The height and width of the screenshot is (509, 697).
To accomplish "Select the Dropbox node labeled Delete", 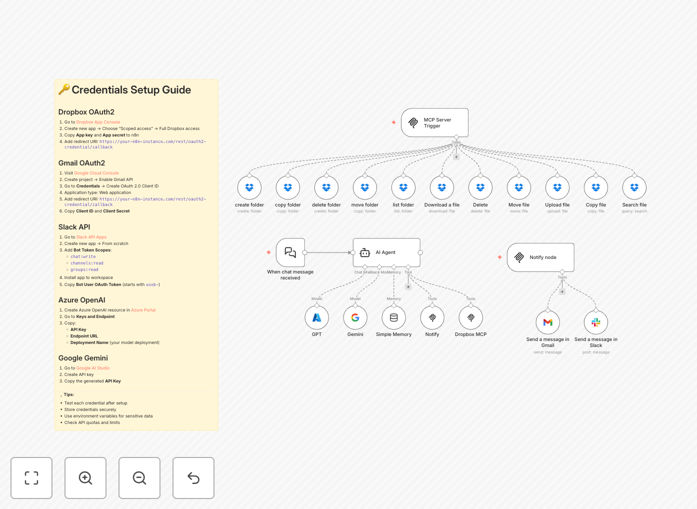I will pyautogui.click(x=480, y=188).
